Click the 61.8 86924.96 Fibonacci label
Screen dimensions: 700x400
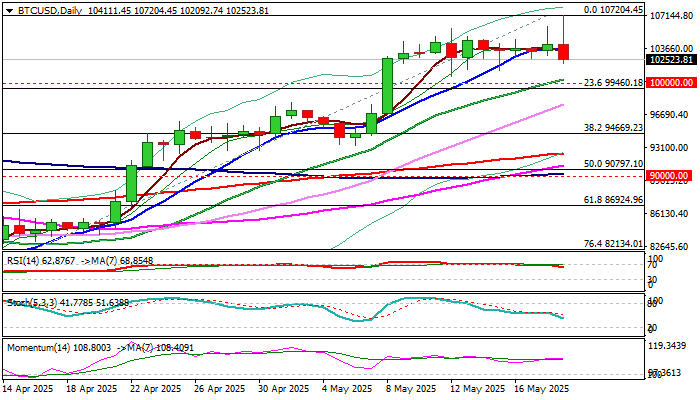coord(613,200)
